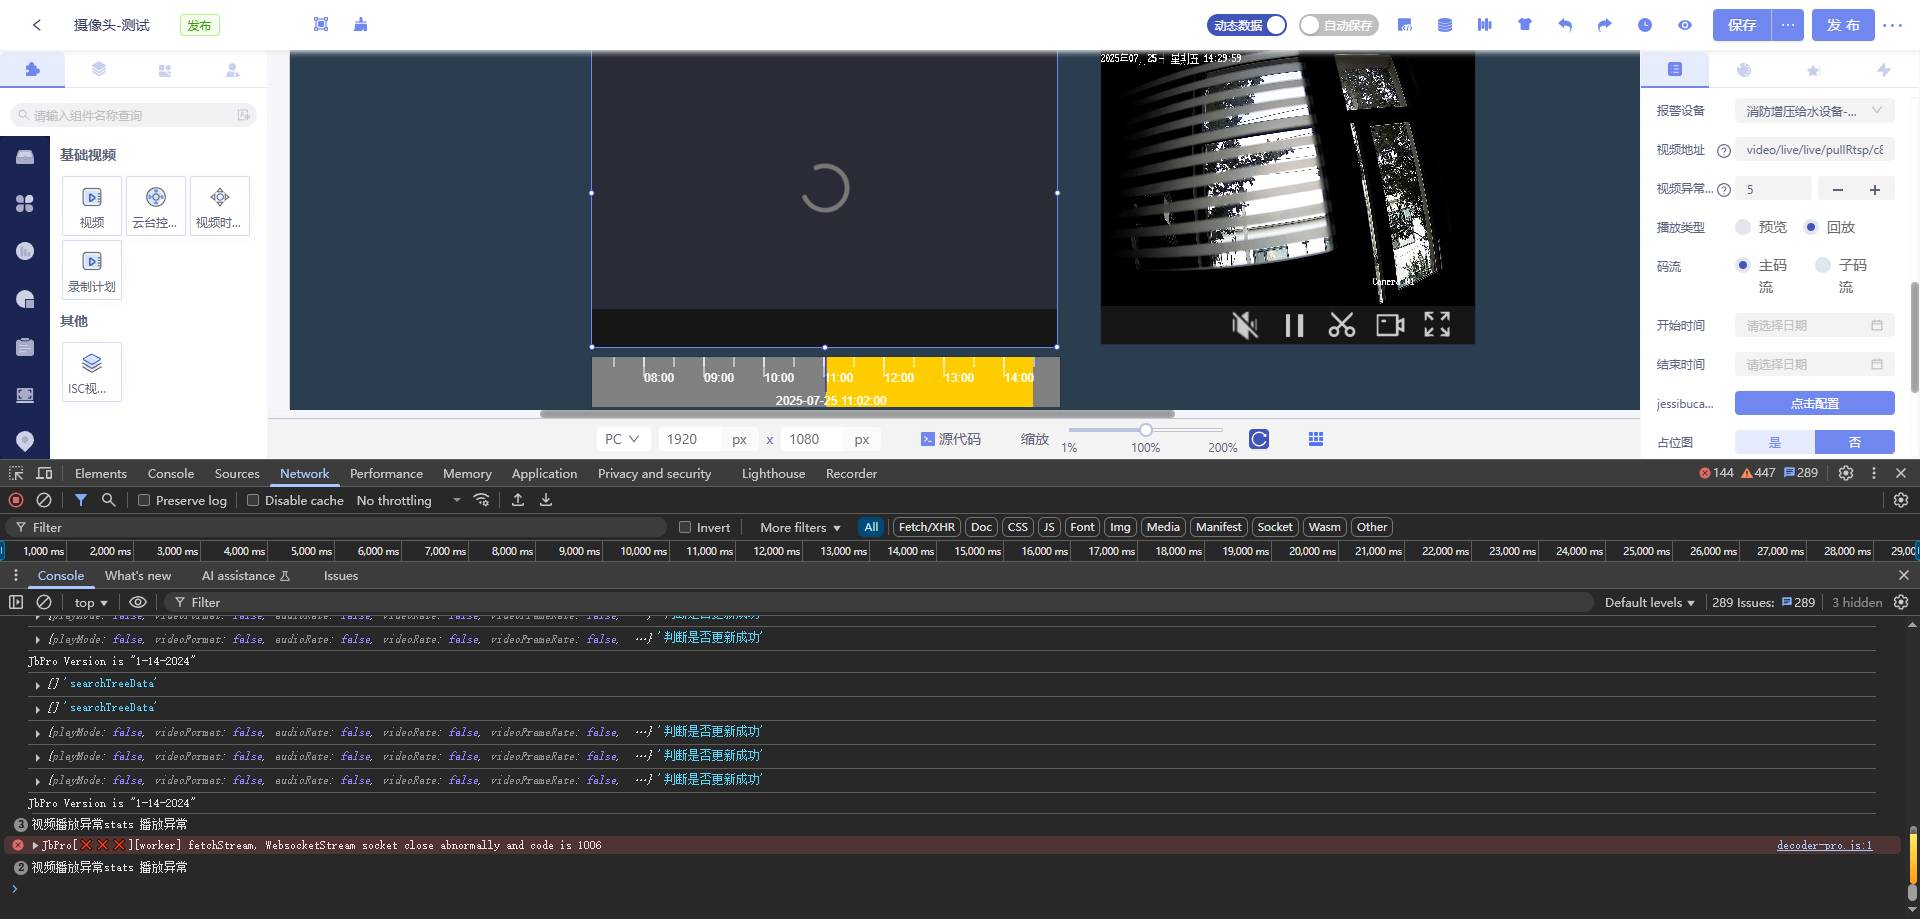This screenshot has height=919, width=1920.
Task: Click the 源代码 button
Action: (951, 439)
